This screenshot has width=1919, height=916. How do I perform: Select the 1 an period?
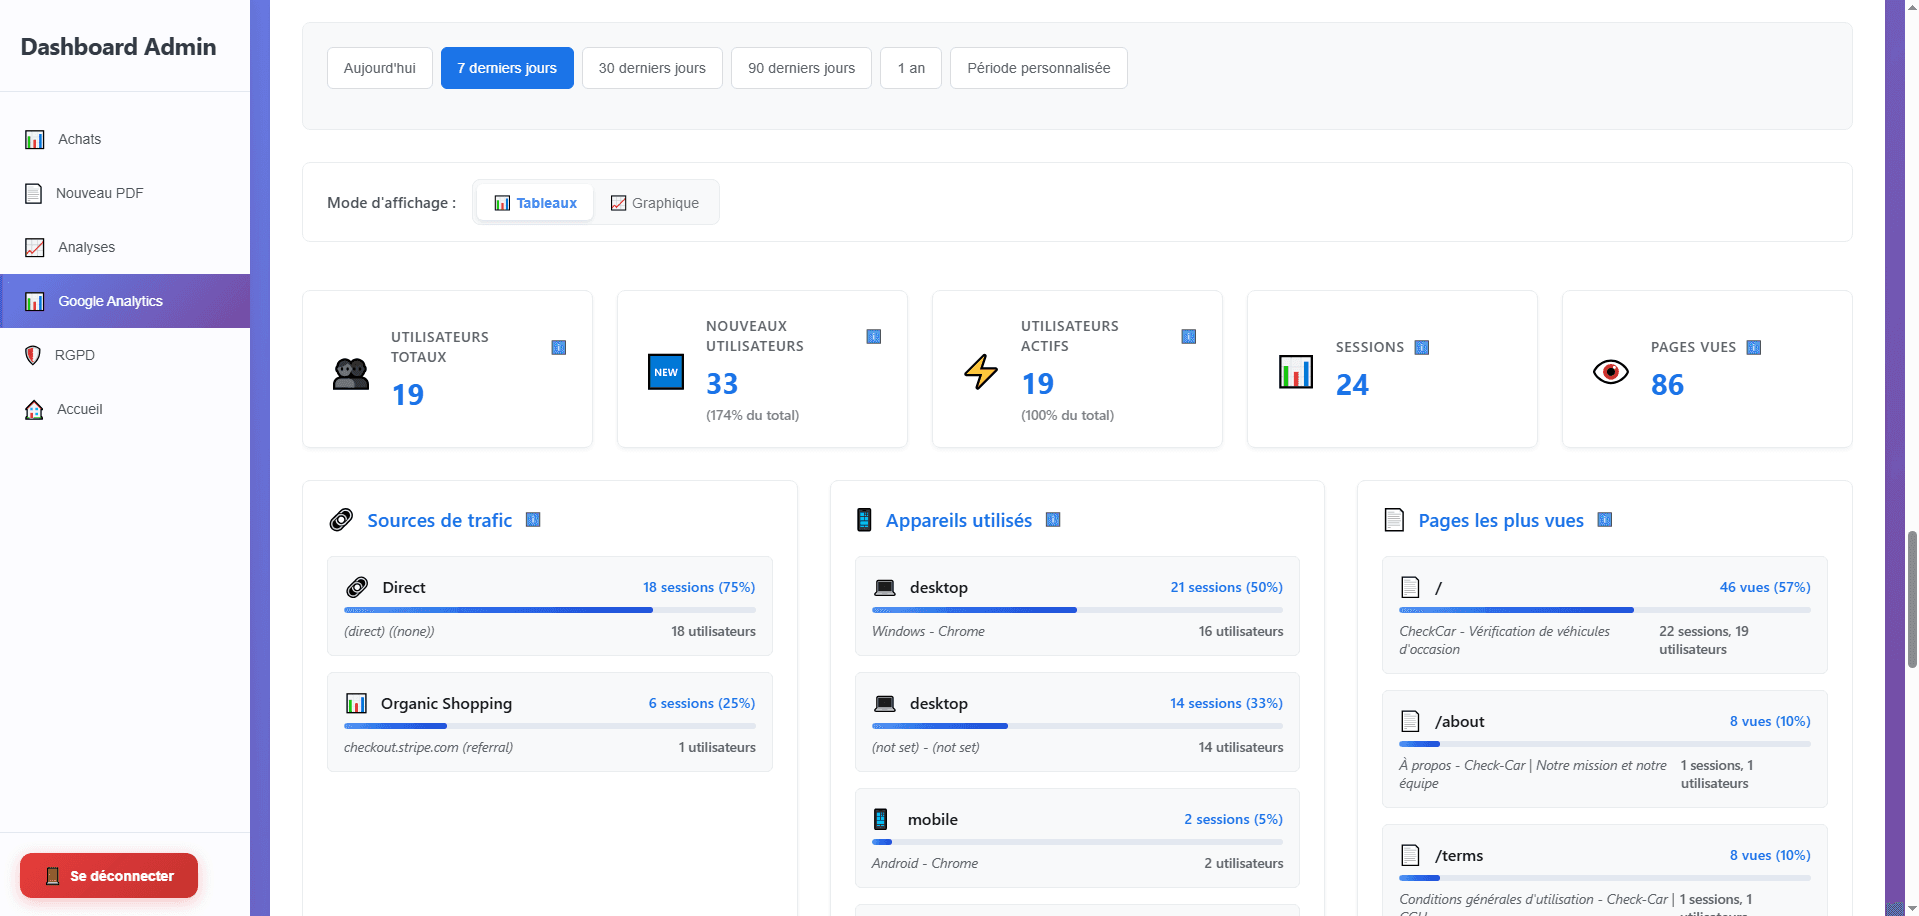(911, 68)
